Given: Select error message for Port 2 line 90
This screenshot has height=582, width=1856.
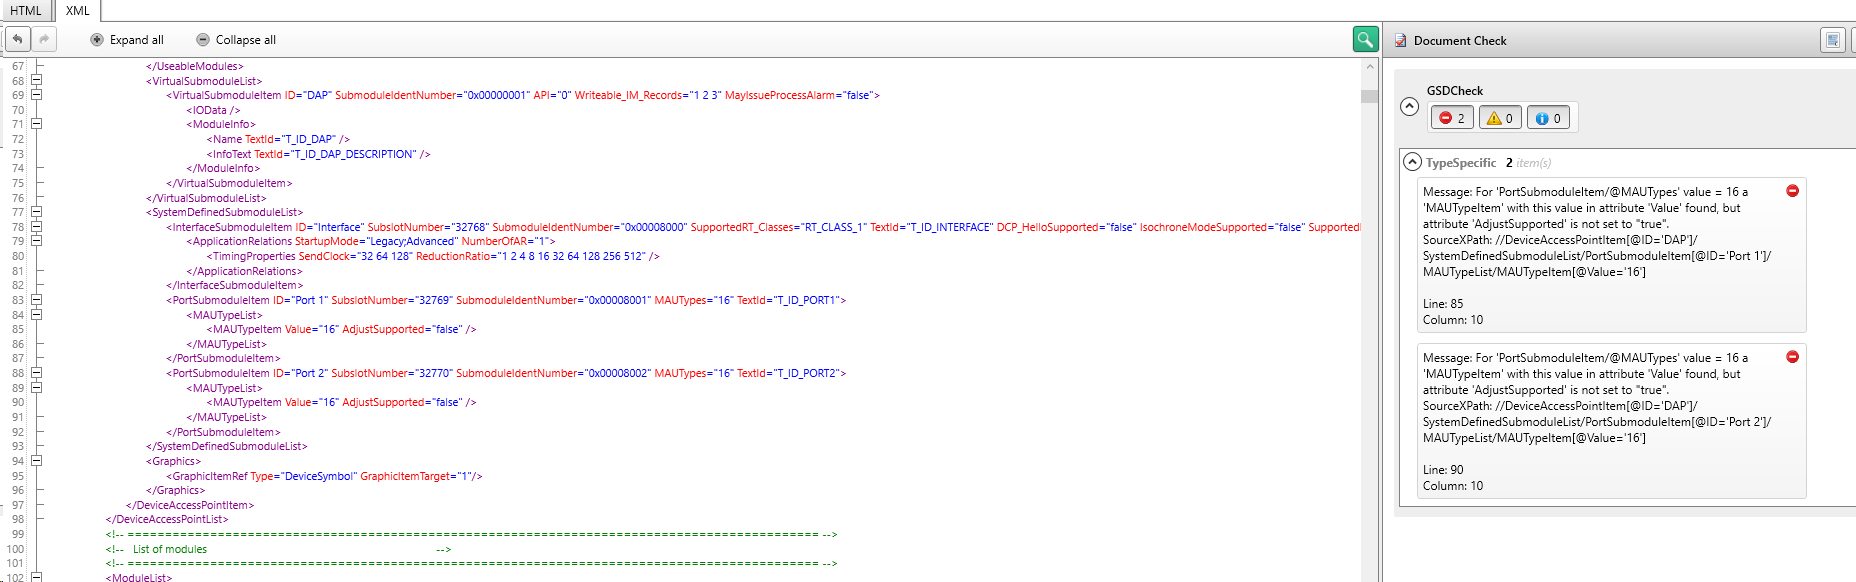Looking at the screenshot, I should [x=1611, y=421].
